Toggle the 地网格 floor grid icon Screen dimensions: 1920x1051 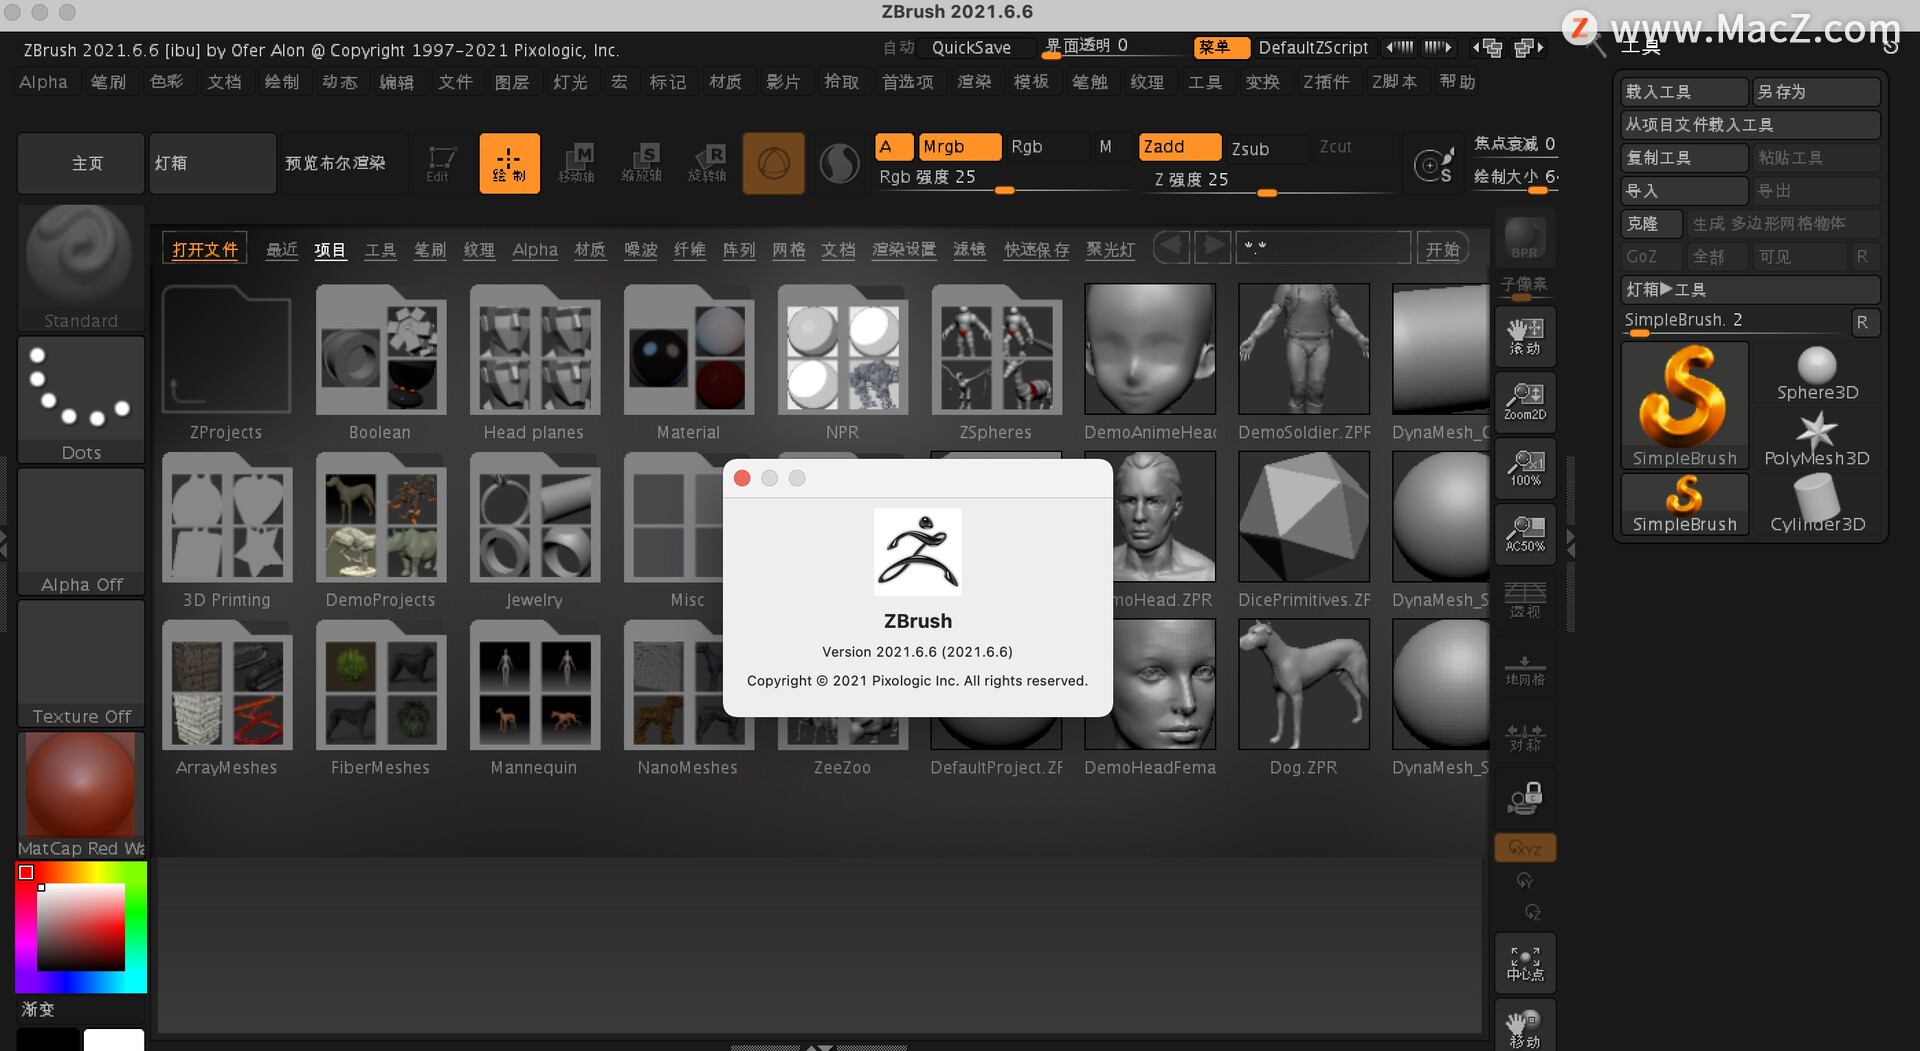(x=1525, y=670)
